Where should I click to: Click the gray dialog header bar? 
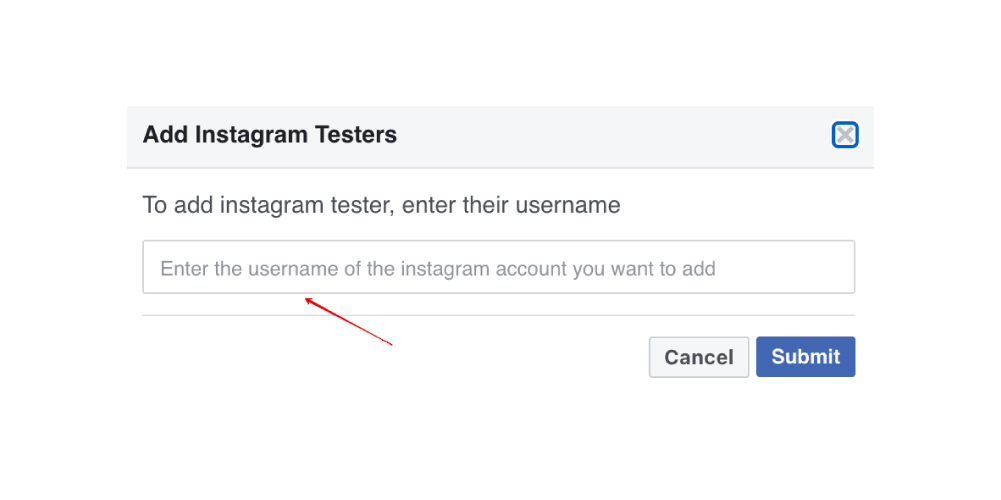tap(600, 136)
